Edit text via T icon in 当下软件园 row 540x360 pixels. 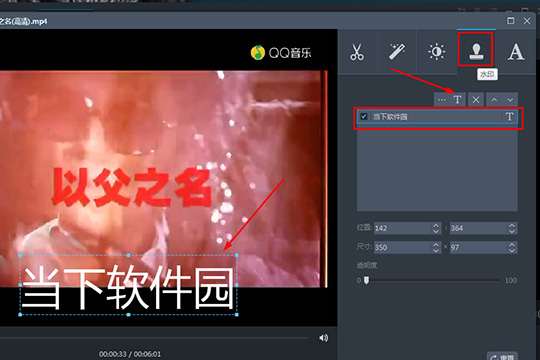pos(510,117)
